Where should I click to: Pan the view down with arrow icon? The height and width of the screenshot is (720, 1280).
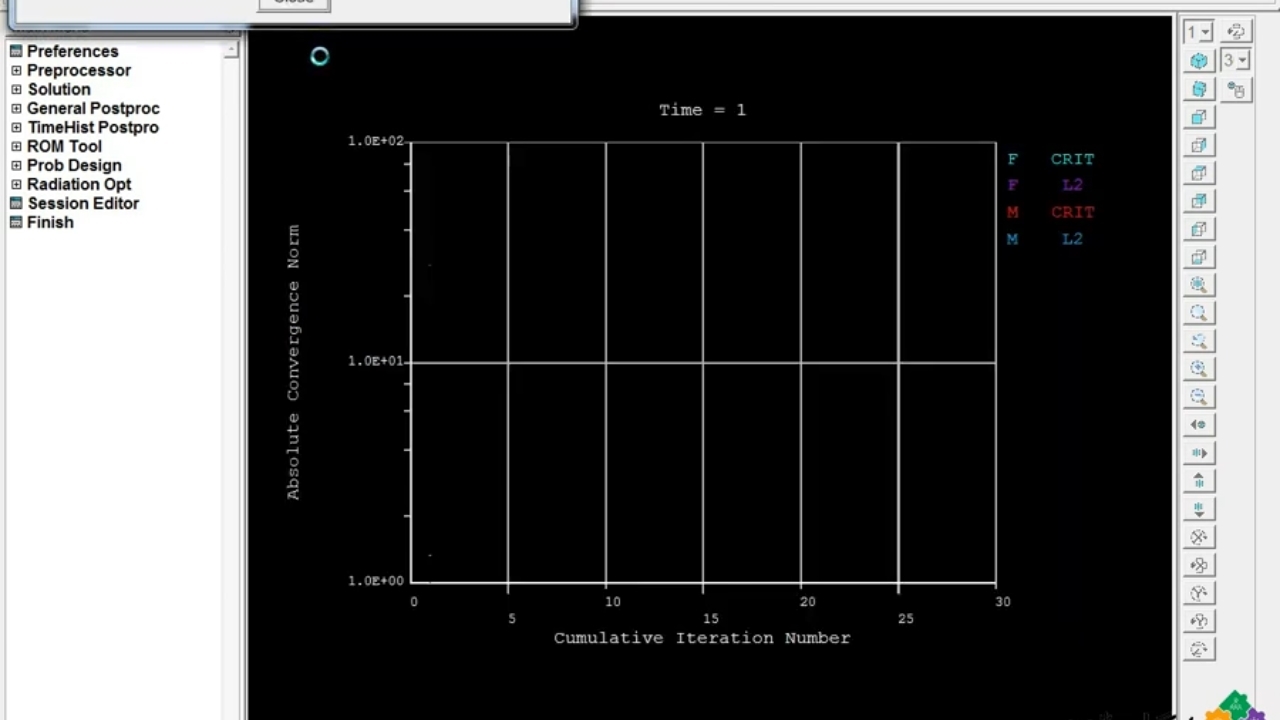pyautogui.click(x=1199, y=509)
